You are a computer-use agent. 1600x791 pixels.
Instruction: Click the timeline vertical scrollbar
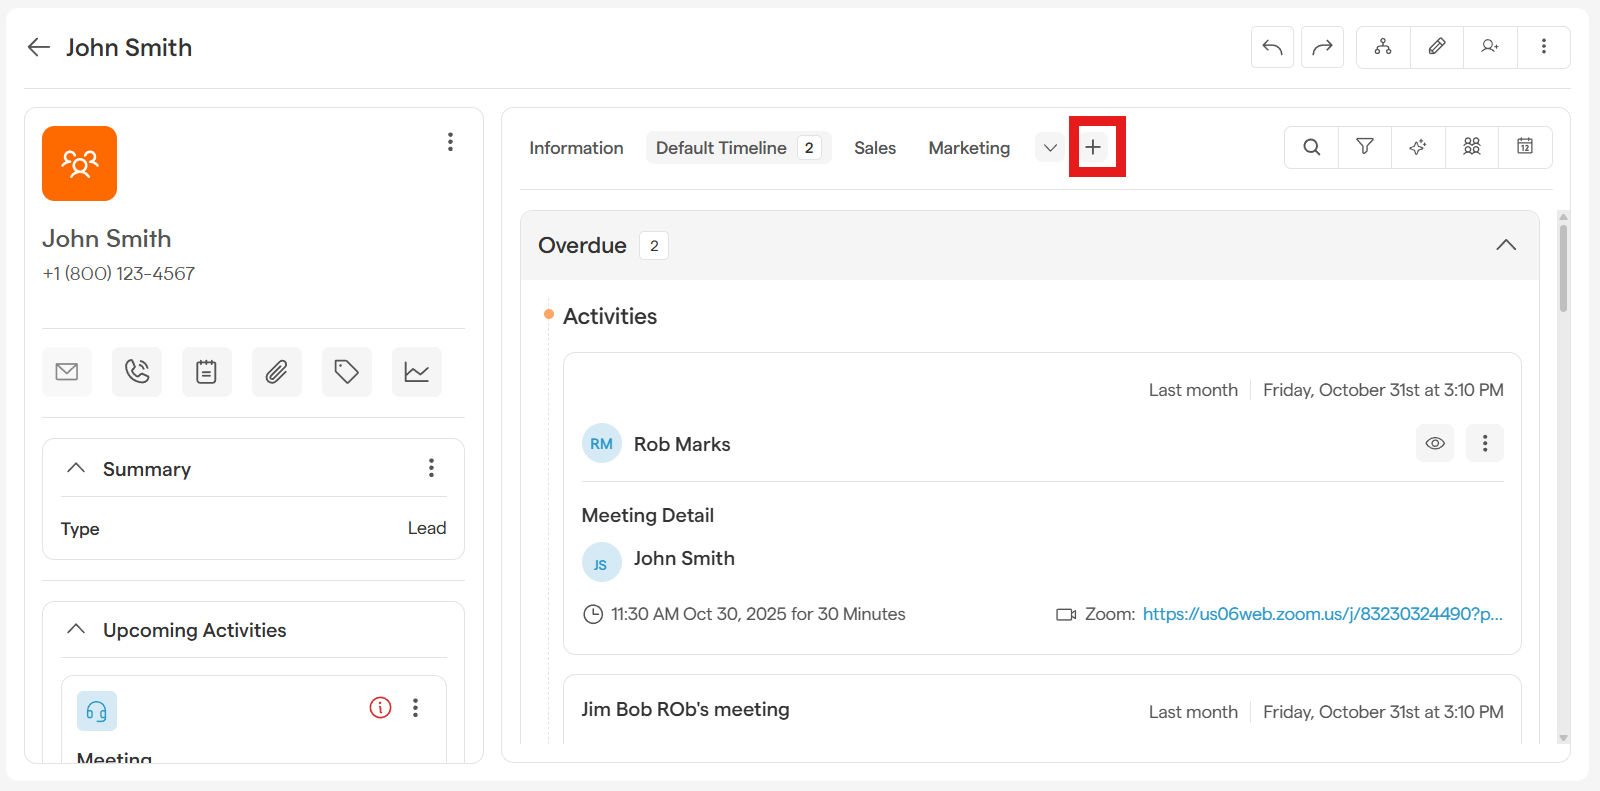click(x=1563, y=270)
